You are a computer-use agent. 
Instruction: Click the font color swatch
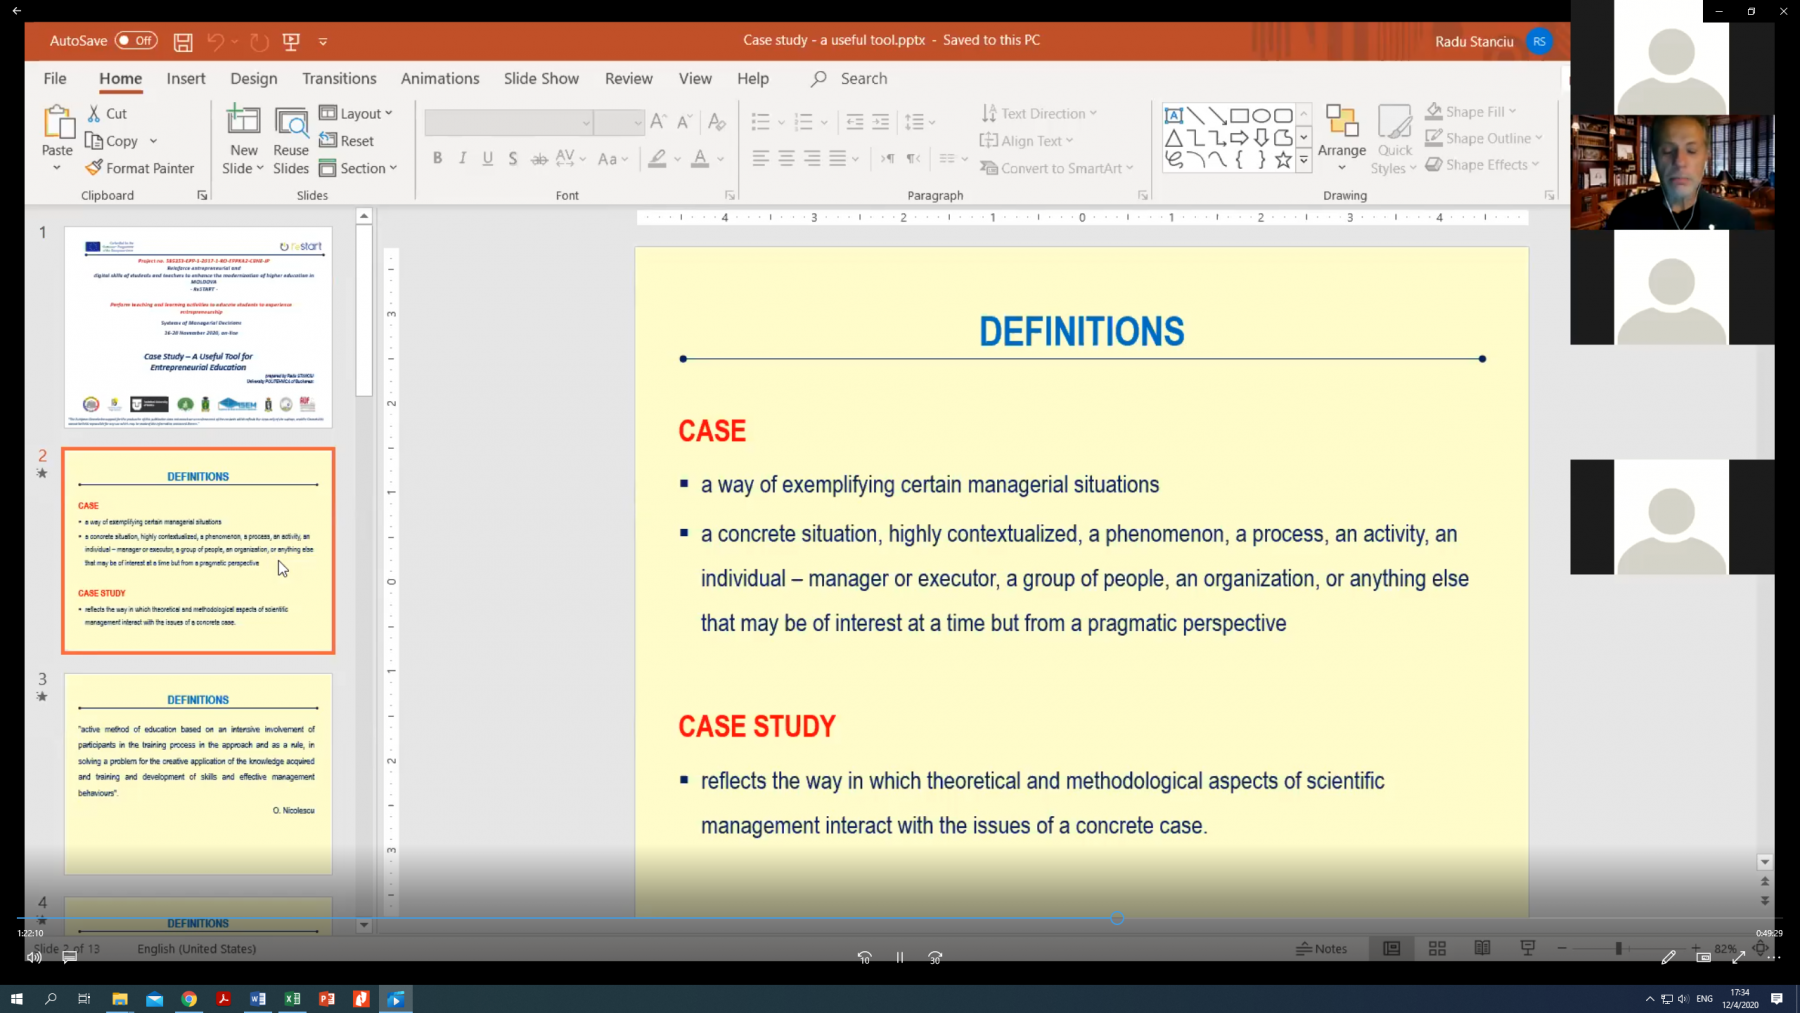[700, 158]
